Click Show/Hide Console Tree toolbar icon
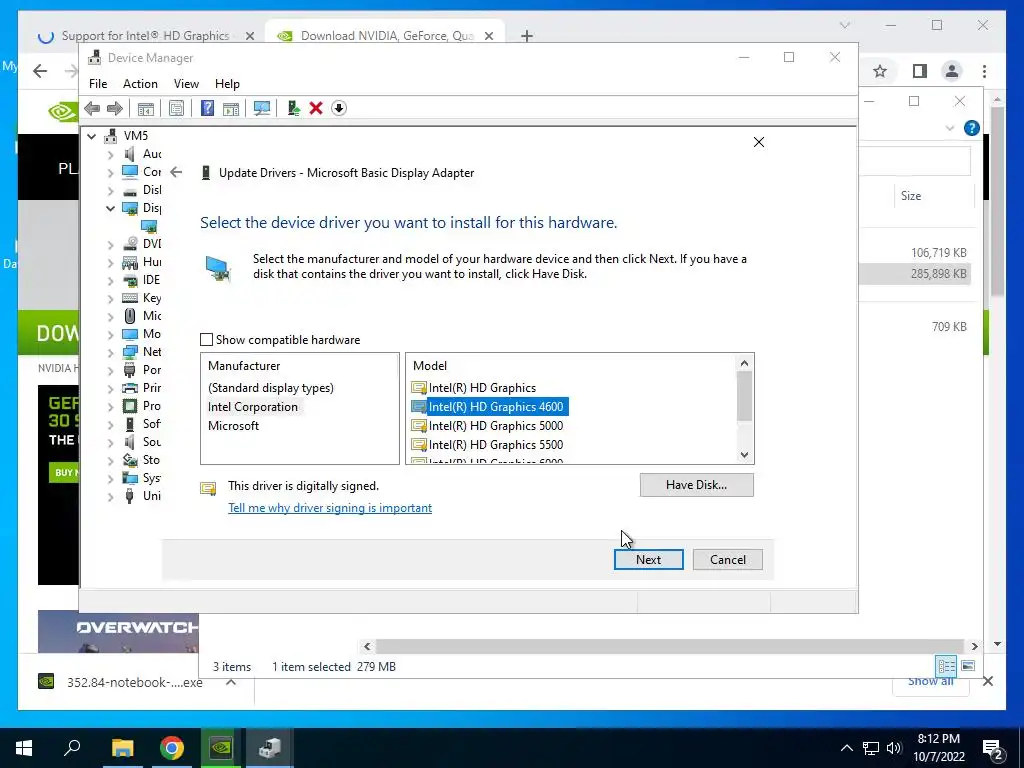The height and width of the screenshot is (768, 1024). point(146,108)
